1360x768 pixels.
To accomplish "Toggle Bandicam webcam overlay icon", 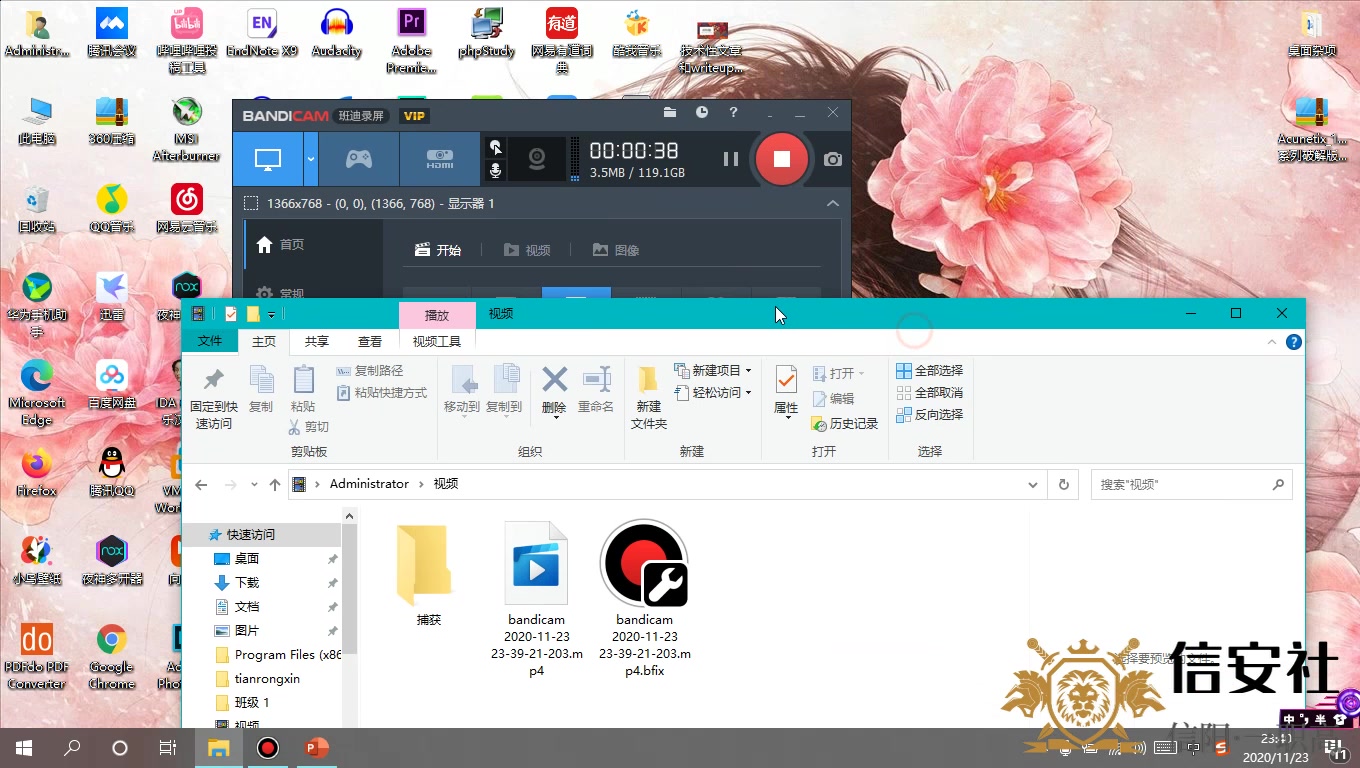I will pyautogui.click(x=537, y=159).
